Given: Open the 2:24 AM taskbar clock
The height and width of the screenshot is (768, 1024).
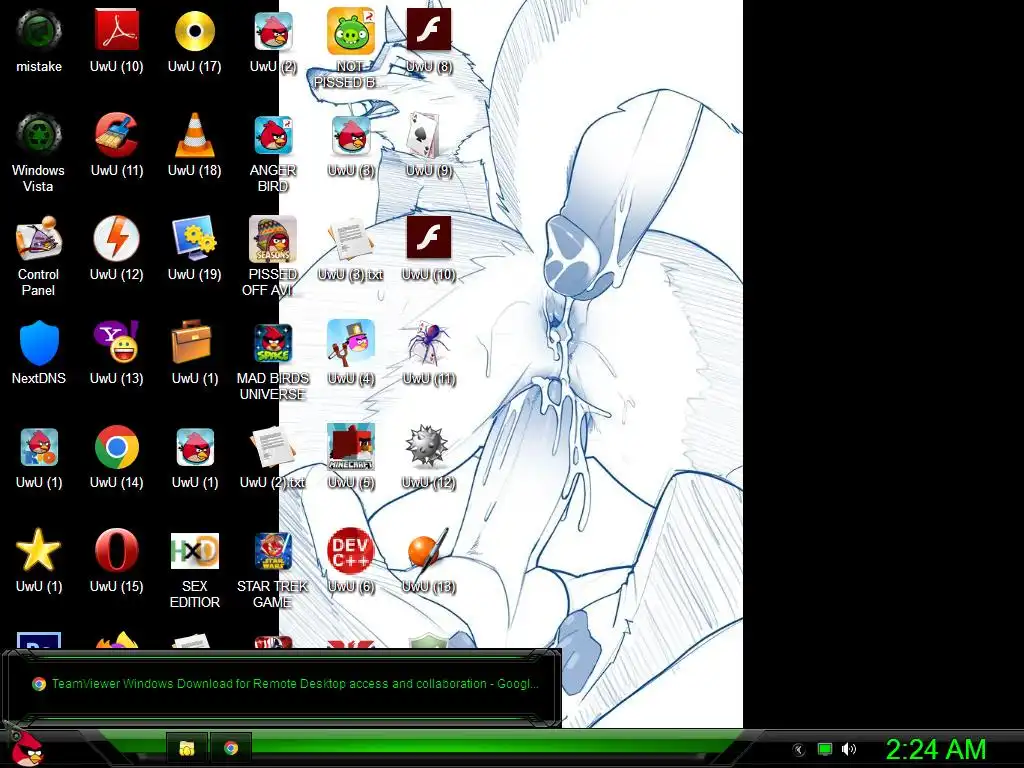Looking at the screenshot, I should click(x=936, y=749).
